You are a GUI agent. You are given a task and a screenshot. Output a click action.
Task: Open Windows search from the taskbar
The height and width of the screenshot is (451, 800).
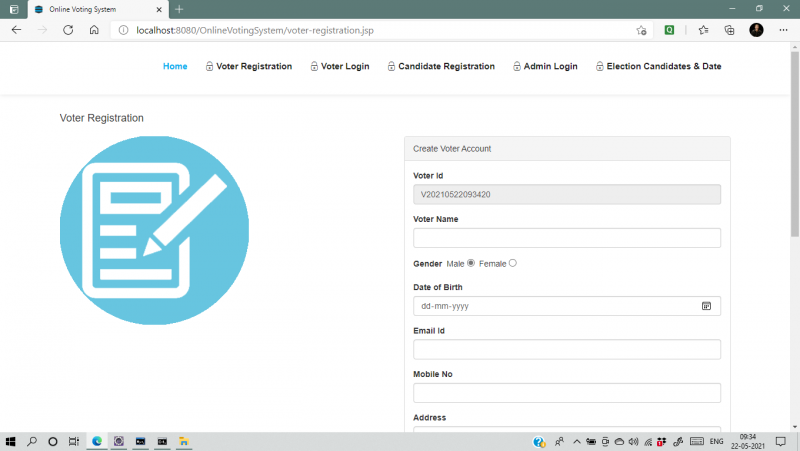tap(32, 441)
